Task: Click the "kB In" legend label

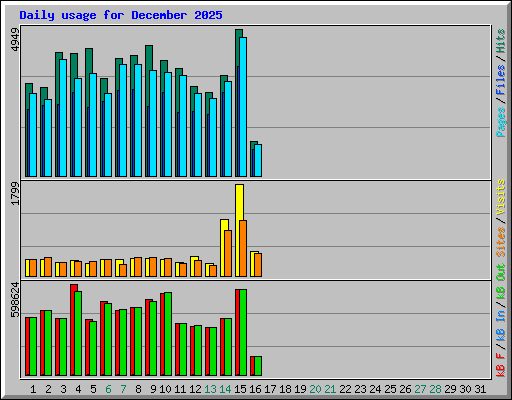Action: (500, 325)
